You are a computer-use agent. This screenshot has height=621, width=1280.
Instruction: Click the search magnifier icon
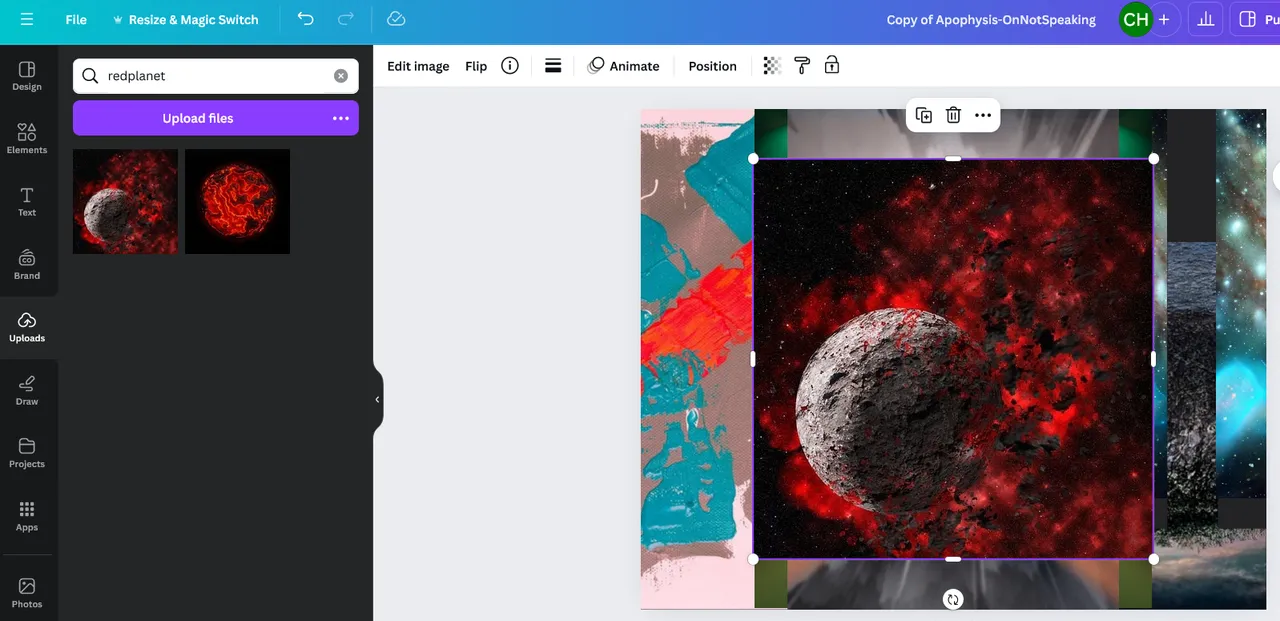tap(90, 76)
